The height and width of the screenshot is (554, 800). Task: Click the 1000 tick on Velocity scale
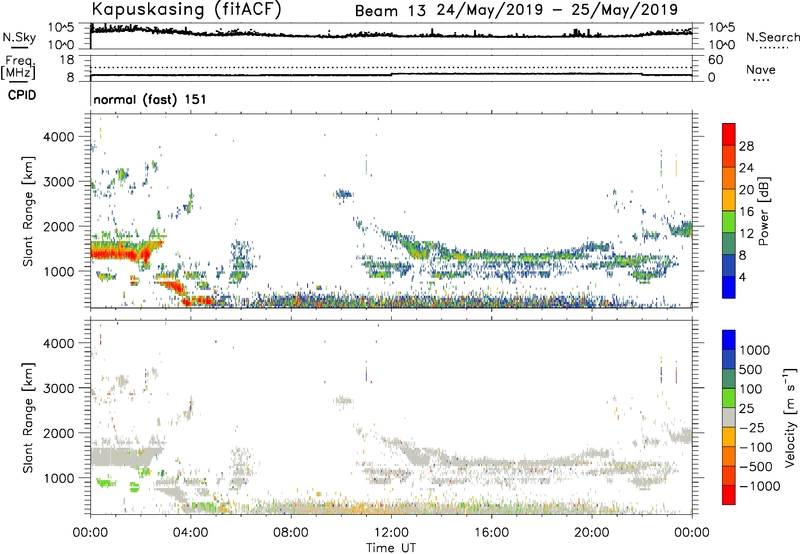tap(755, 350)
